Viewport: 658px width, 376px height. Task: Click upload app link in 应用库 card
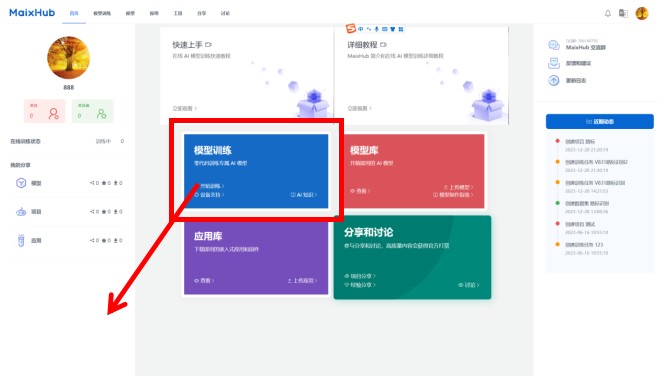pos(302,280)
